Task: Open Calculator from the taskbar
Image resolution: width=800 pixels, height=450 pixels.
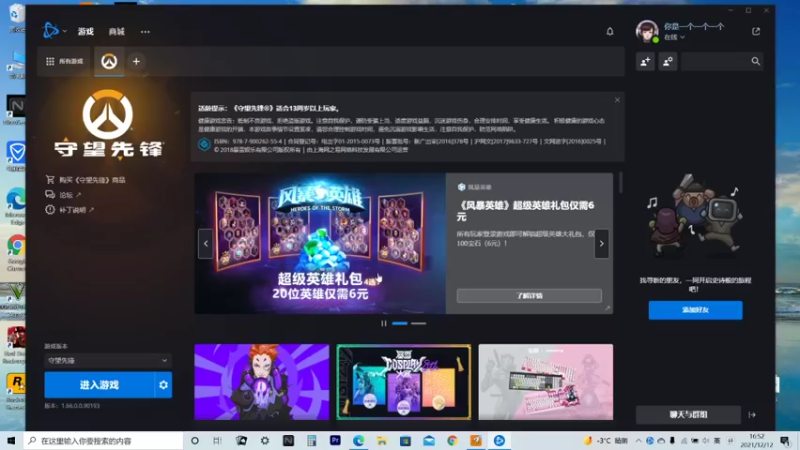Action: tap(312, 441)
